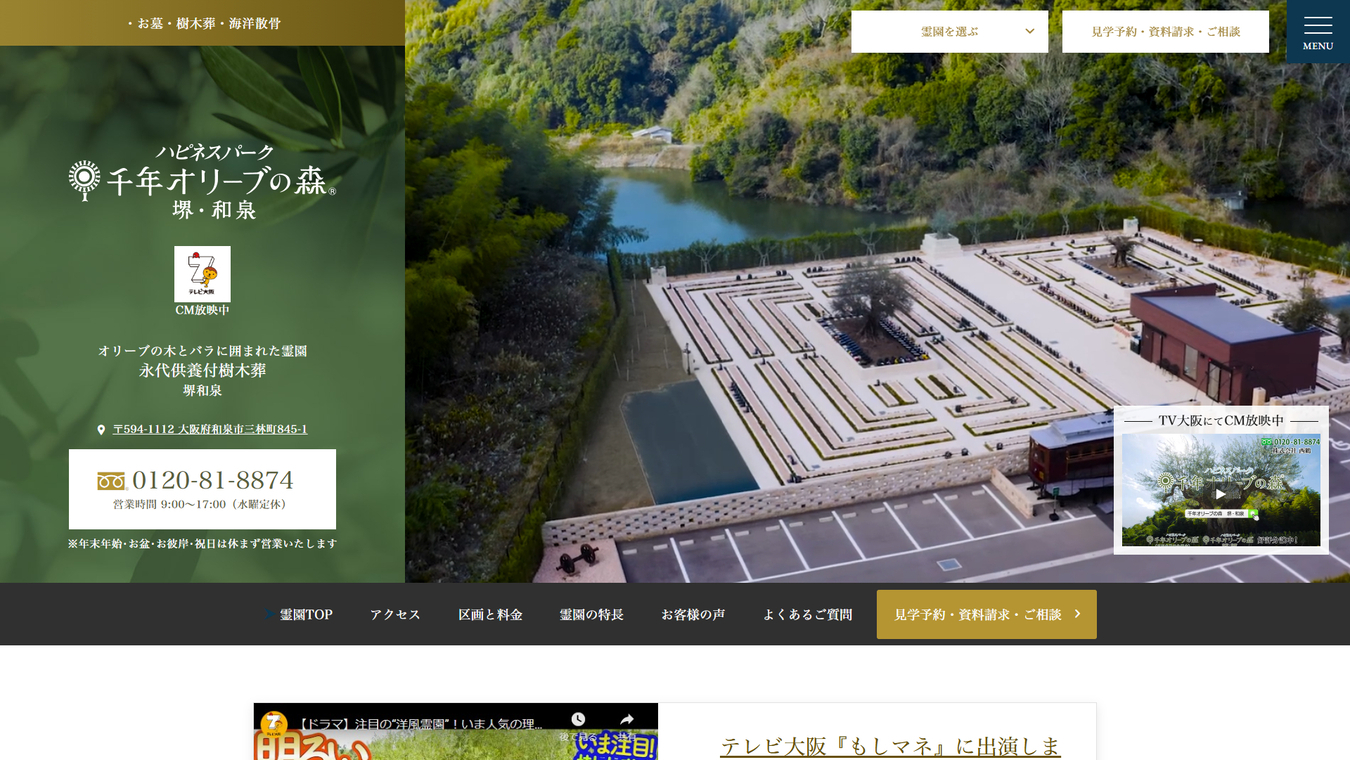Click the share arrow icon on the video
The width and height of the screenshot is (1350, 760).
[x=627, y=719]
